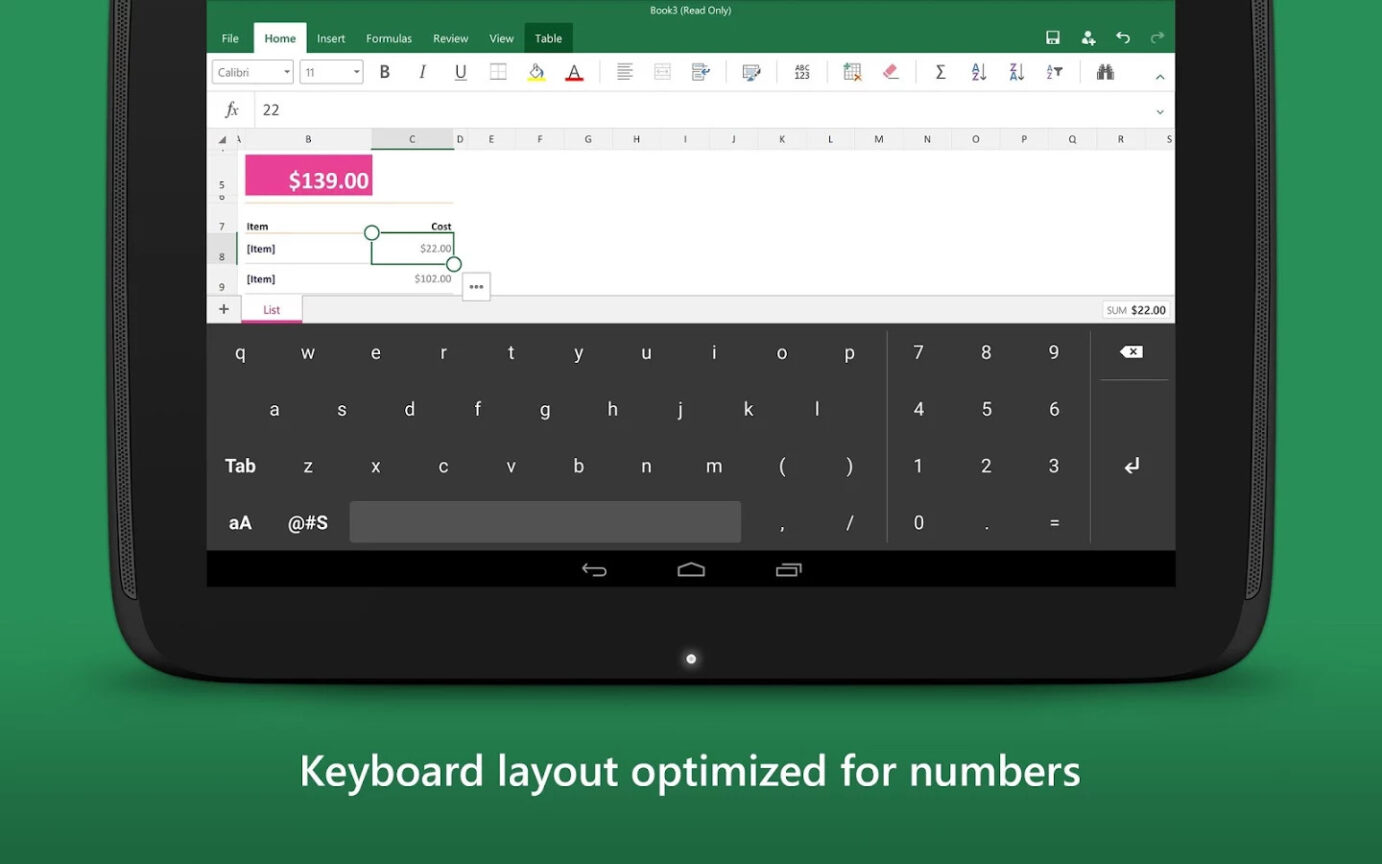Switch to the Formulas ribbon tab
This screenshot has height=864, width=1382.
click(x=388, y=38)
